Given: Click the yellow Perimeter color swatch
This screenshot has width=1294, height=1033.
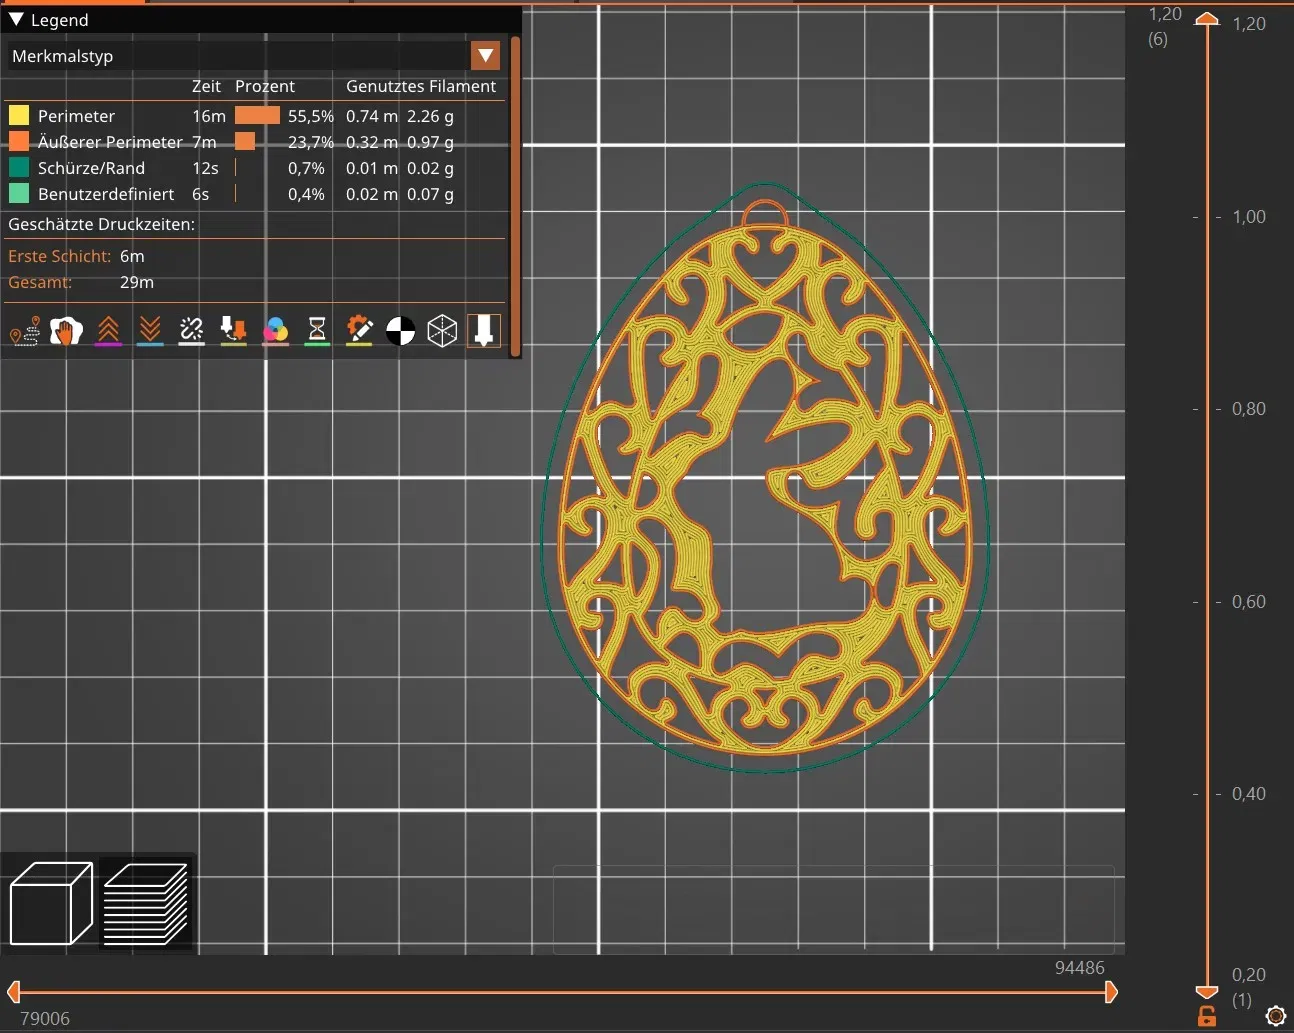Looking at the screenshot, I should tap(19, 115).
